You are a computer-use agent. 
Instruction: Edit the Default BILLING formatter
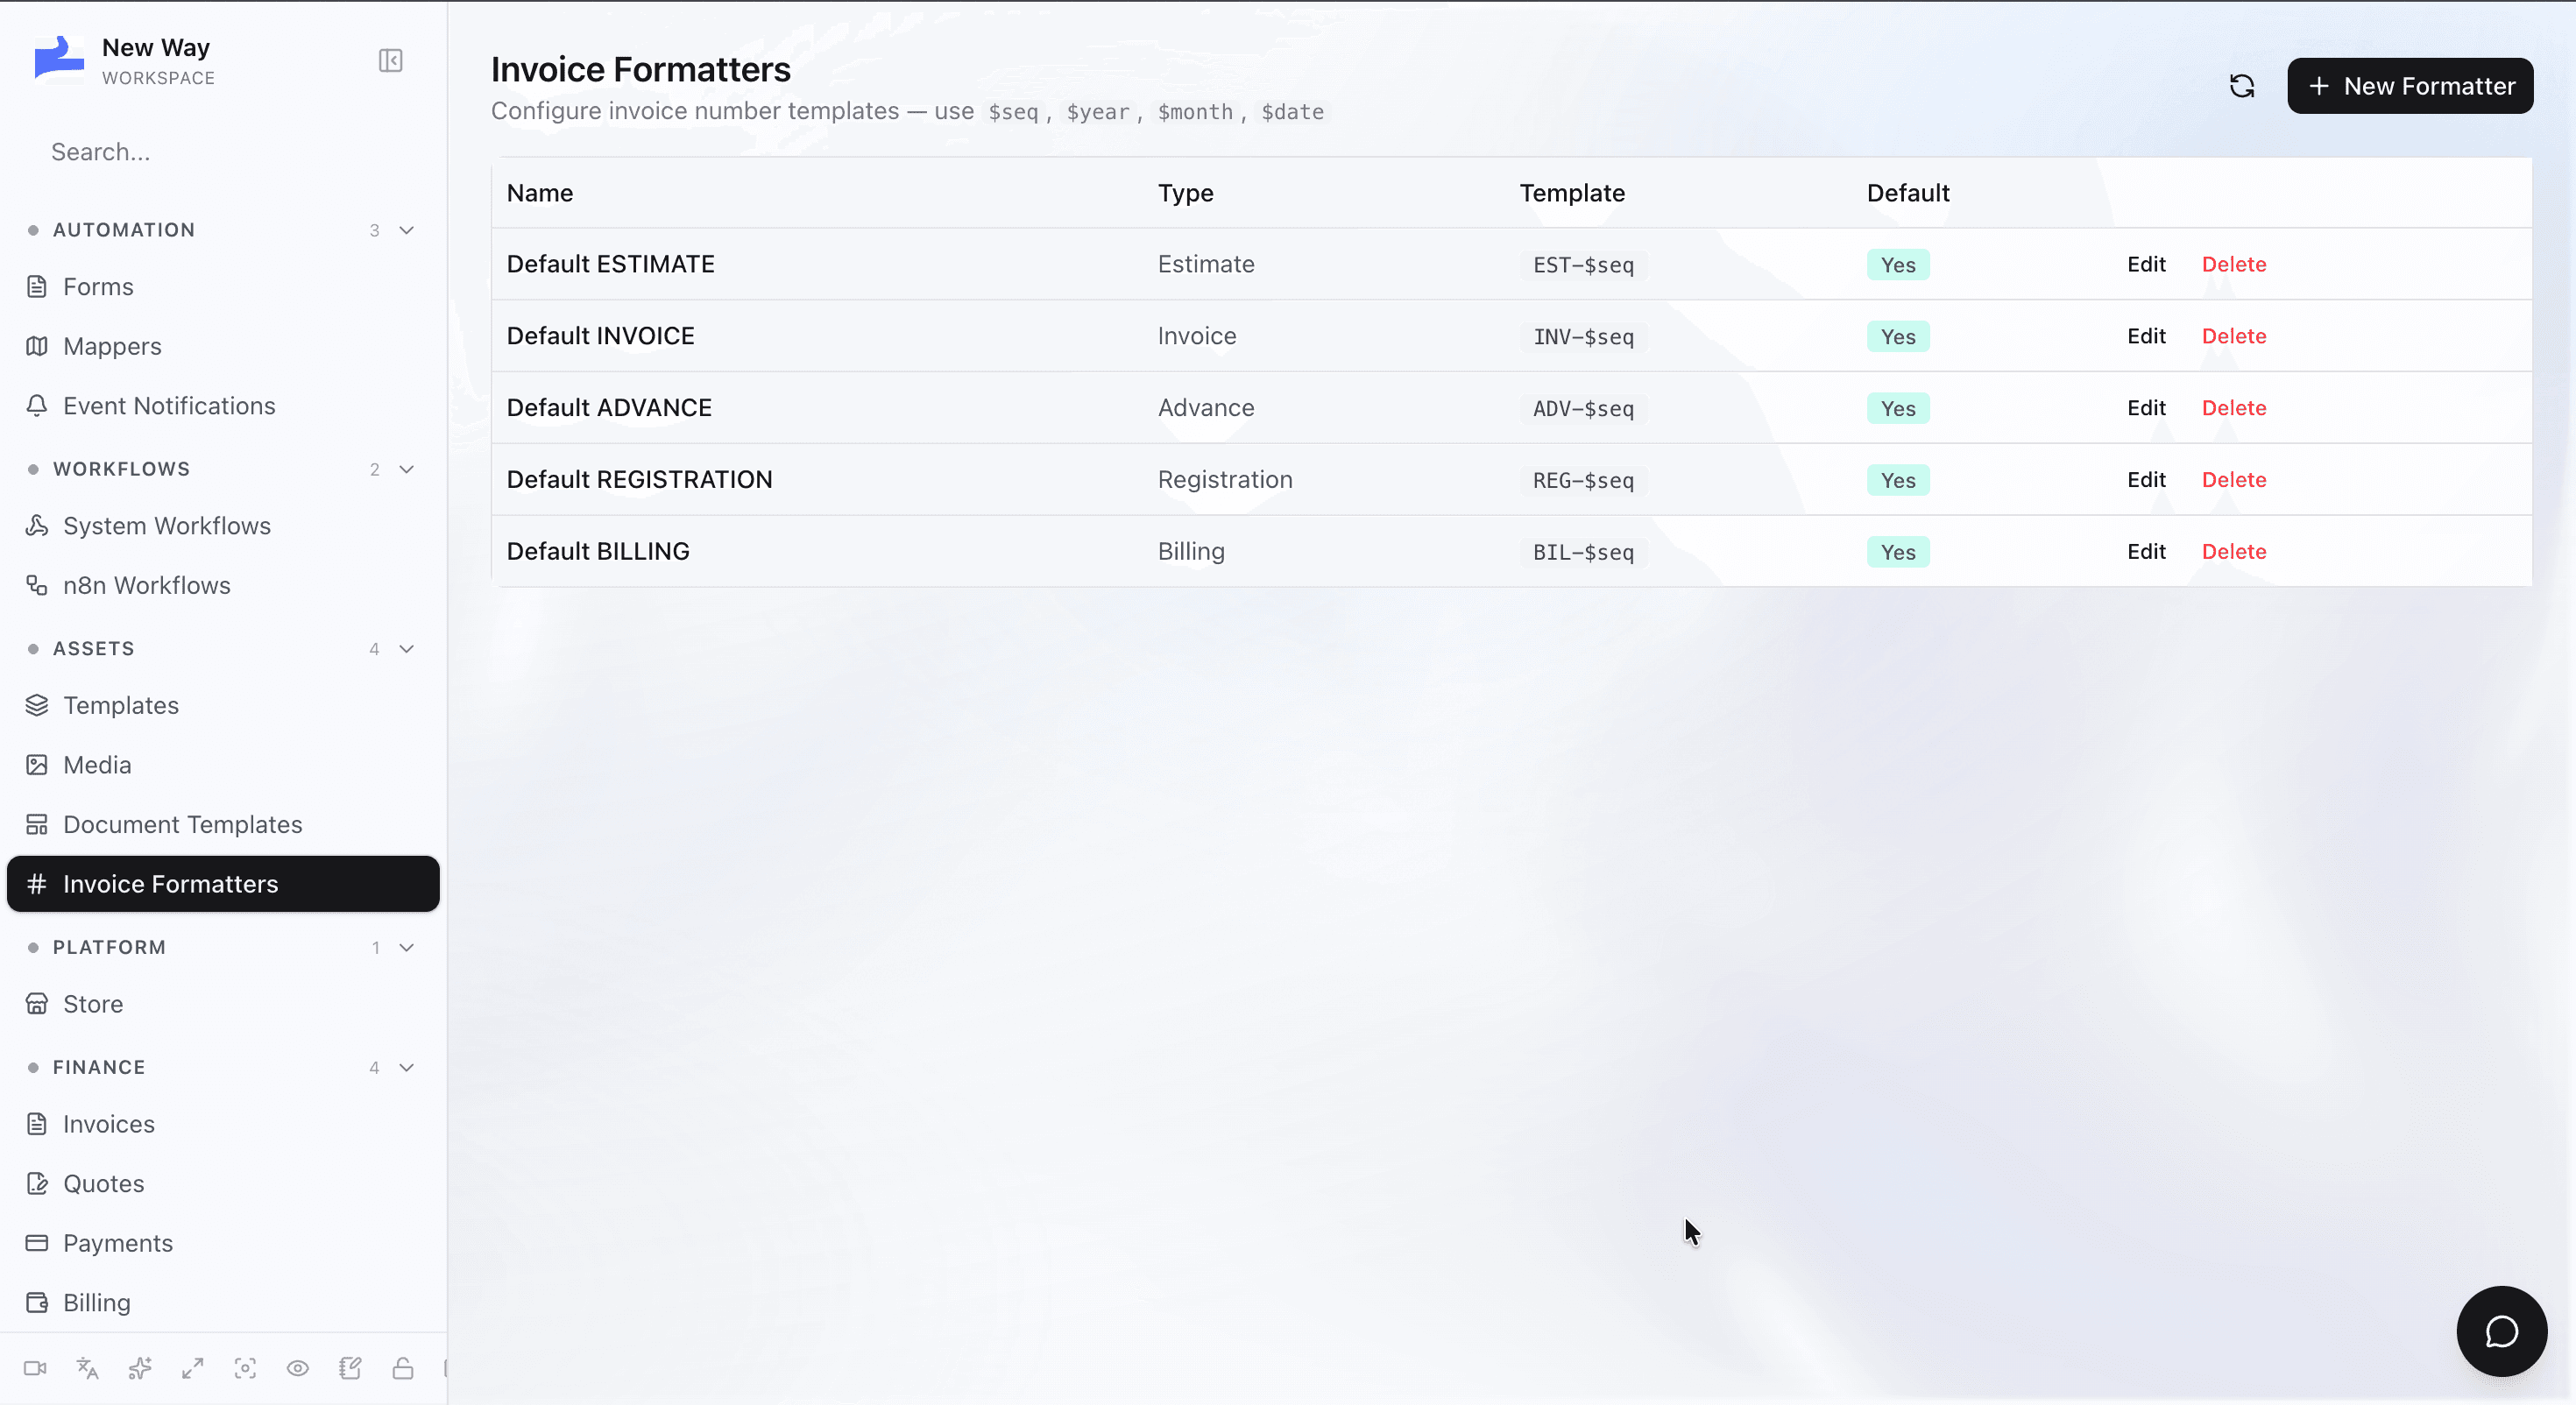pyautogui.click(x=2146, y=552)
